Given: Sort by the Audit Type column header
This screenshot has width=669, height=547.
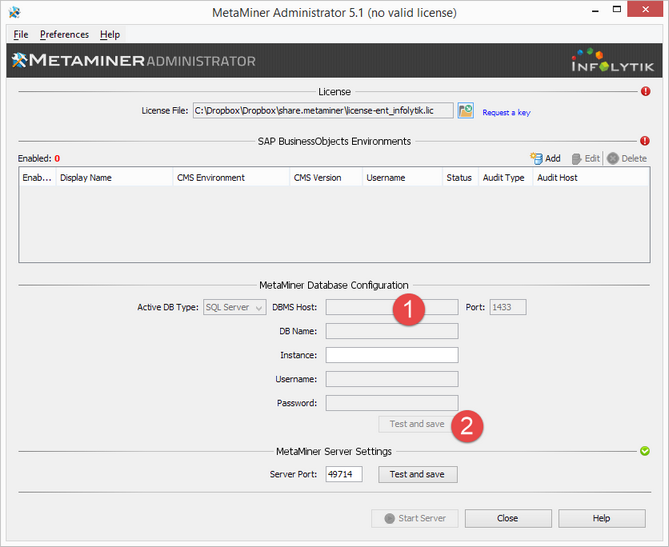Looking at the screenshot, I should (x=505, y=177).
